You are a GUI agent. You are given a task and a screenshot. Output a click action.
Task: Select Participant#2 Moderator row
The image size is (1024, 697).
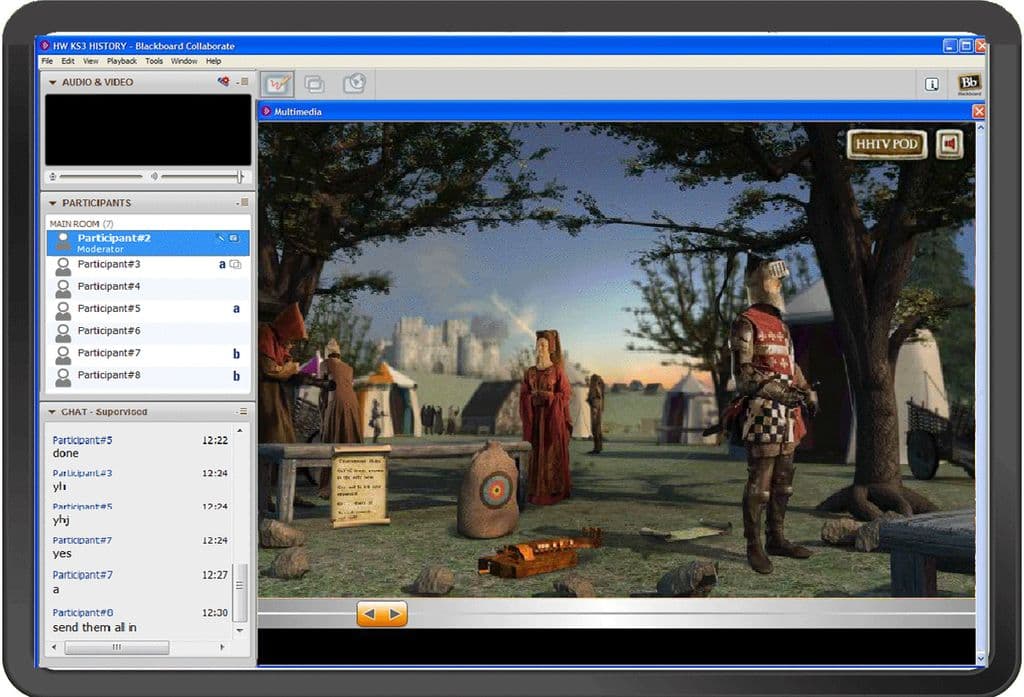pos(148,243)
